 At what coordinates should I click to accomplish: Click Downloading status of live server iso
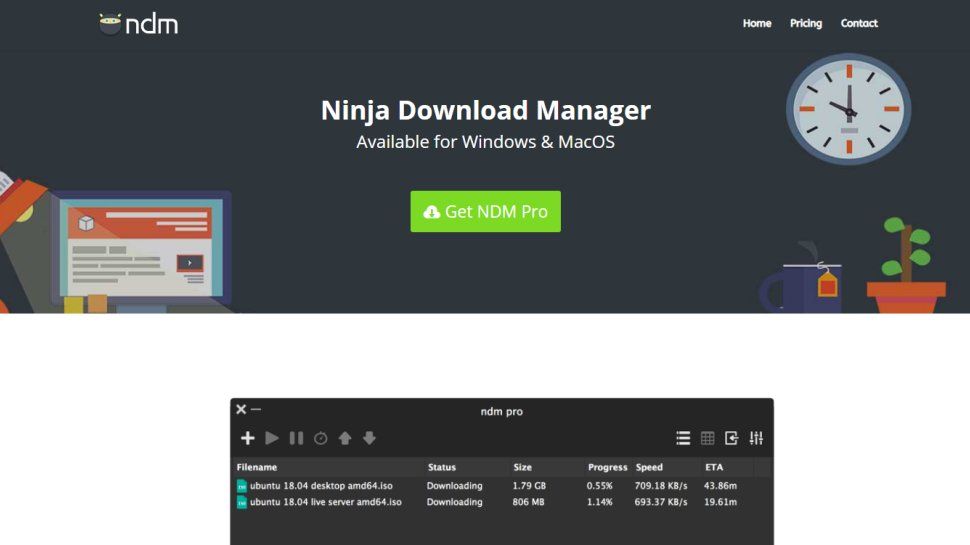(454, 502)
